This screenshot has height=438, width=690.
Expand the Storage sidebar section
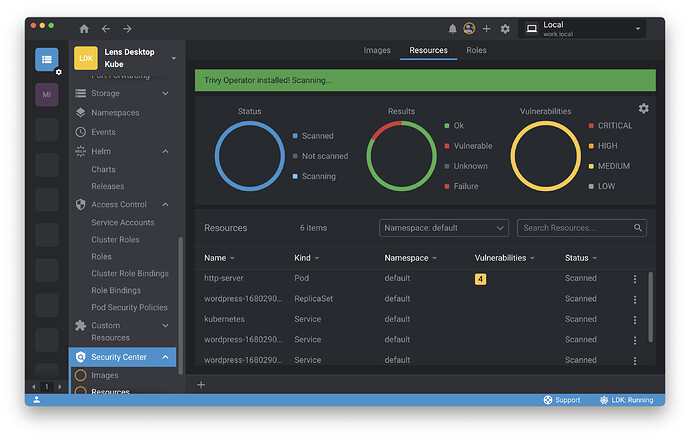click(x=165, y=93)
